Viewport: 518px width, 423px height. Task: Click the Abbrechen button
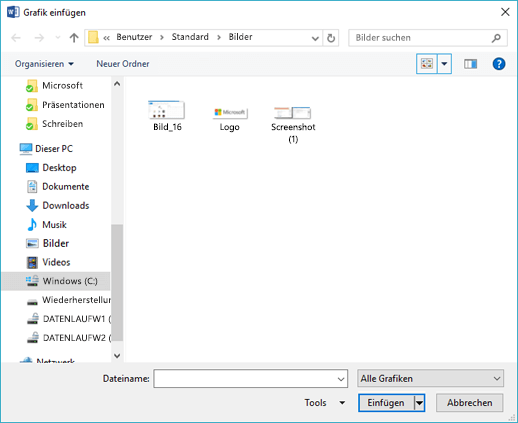coord(469,403)
